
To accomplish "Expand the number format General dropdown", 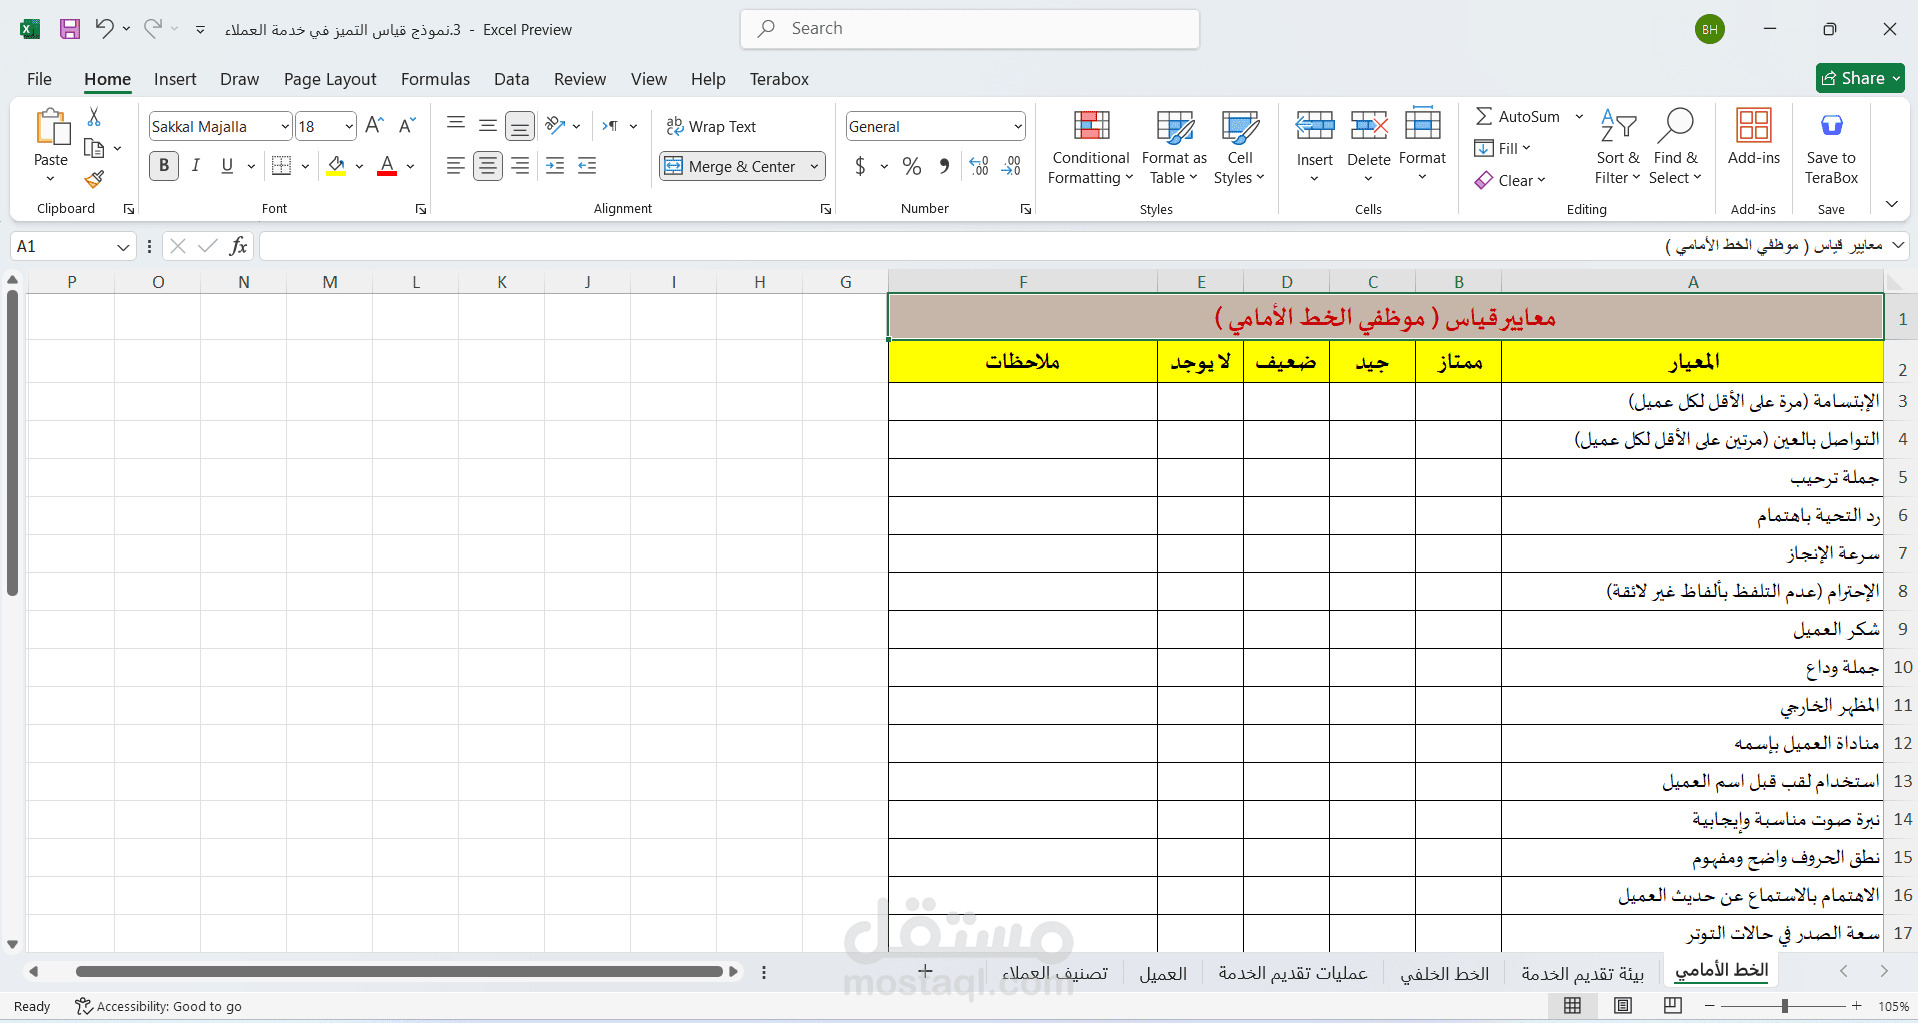I will point(1018,126).
